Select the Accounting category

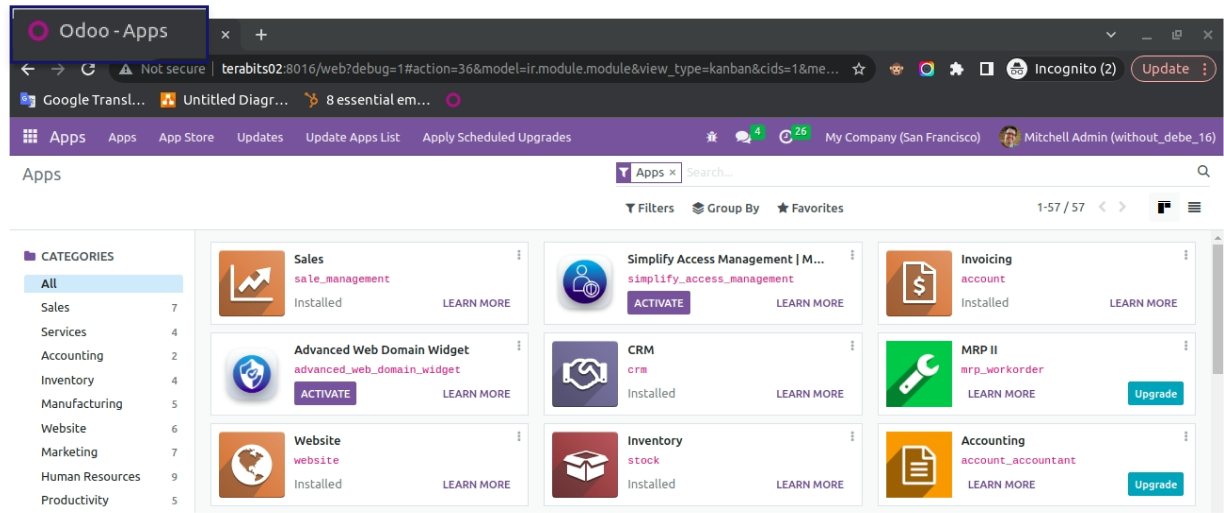(104, 356)
